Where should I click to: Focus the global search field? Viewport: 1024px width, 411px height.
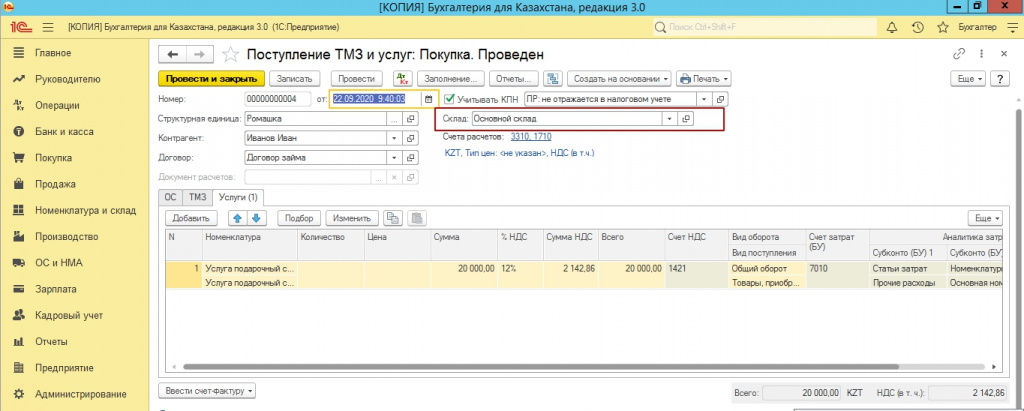point(765,27)
